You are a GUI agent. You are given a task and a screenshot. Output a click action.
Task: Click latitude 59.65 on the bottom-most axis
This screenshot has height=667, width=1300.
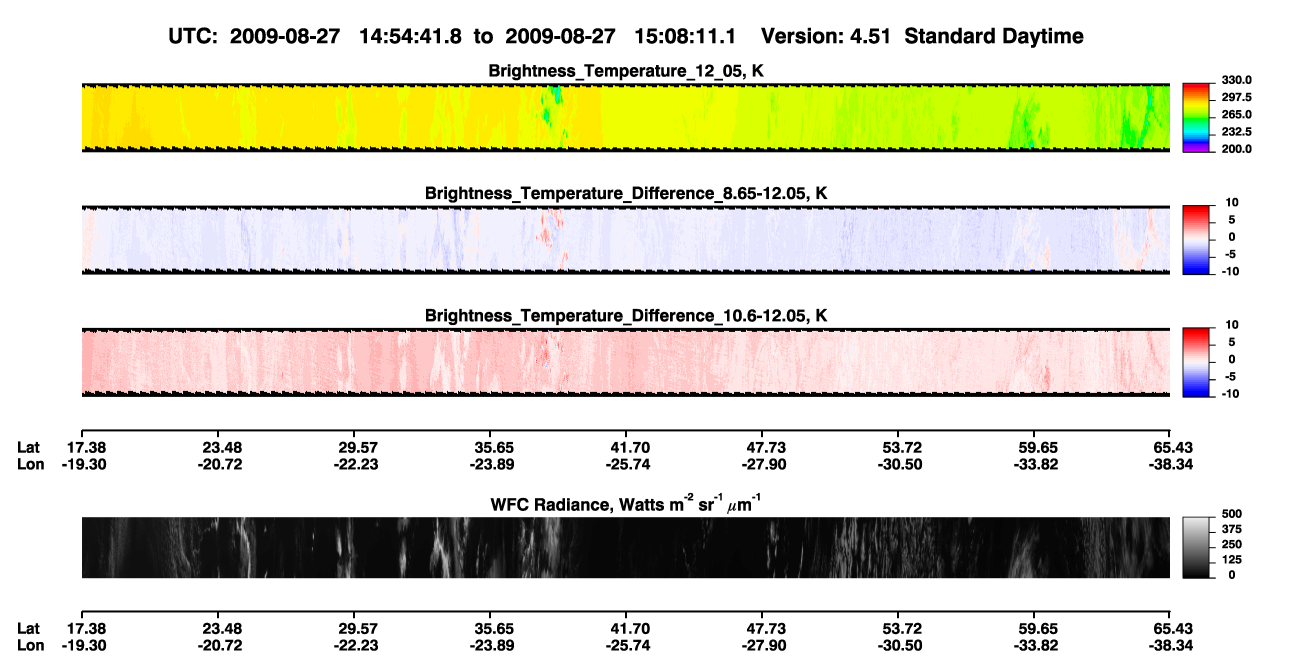coord(1034,628)
